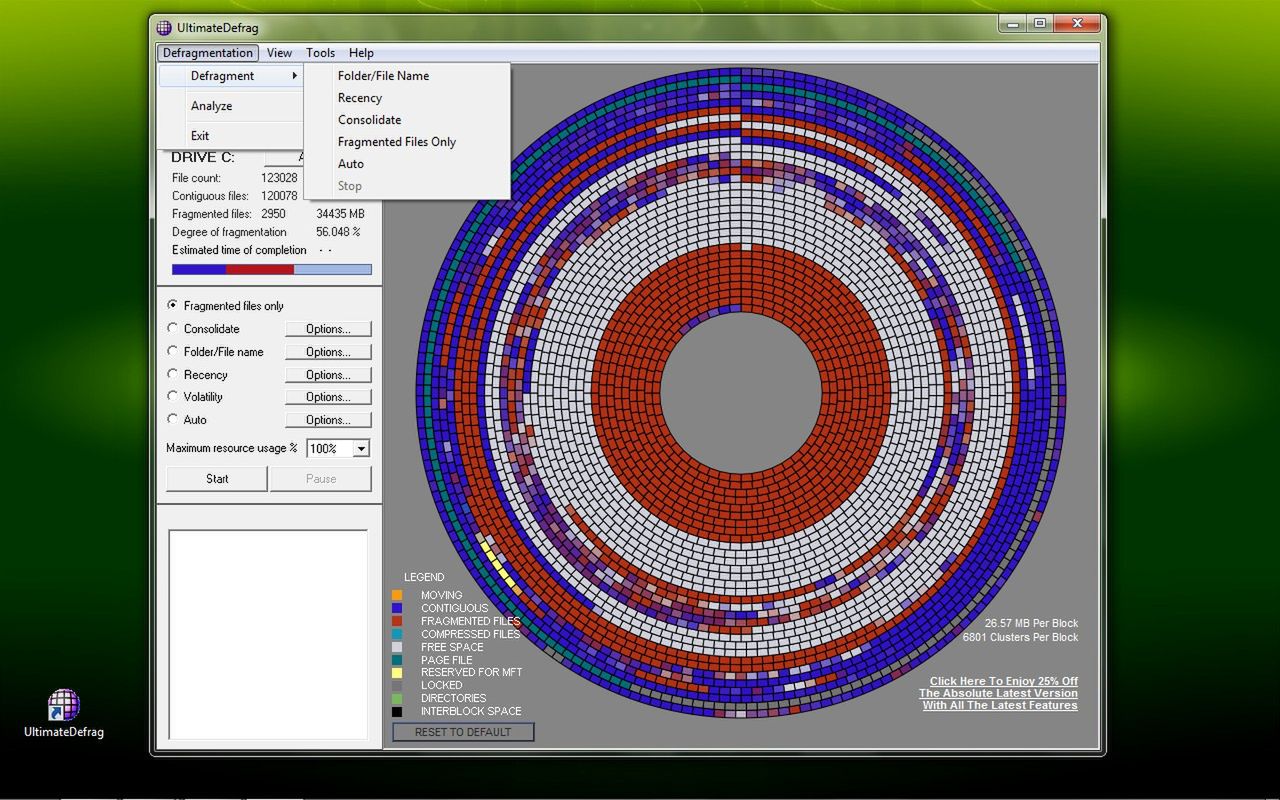Click the COMPRESSED FILES legend swatch
The width and height of the screenshot is (1280, 800).
click(x=397, y=634)
